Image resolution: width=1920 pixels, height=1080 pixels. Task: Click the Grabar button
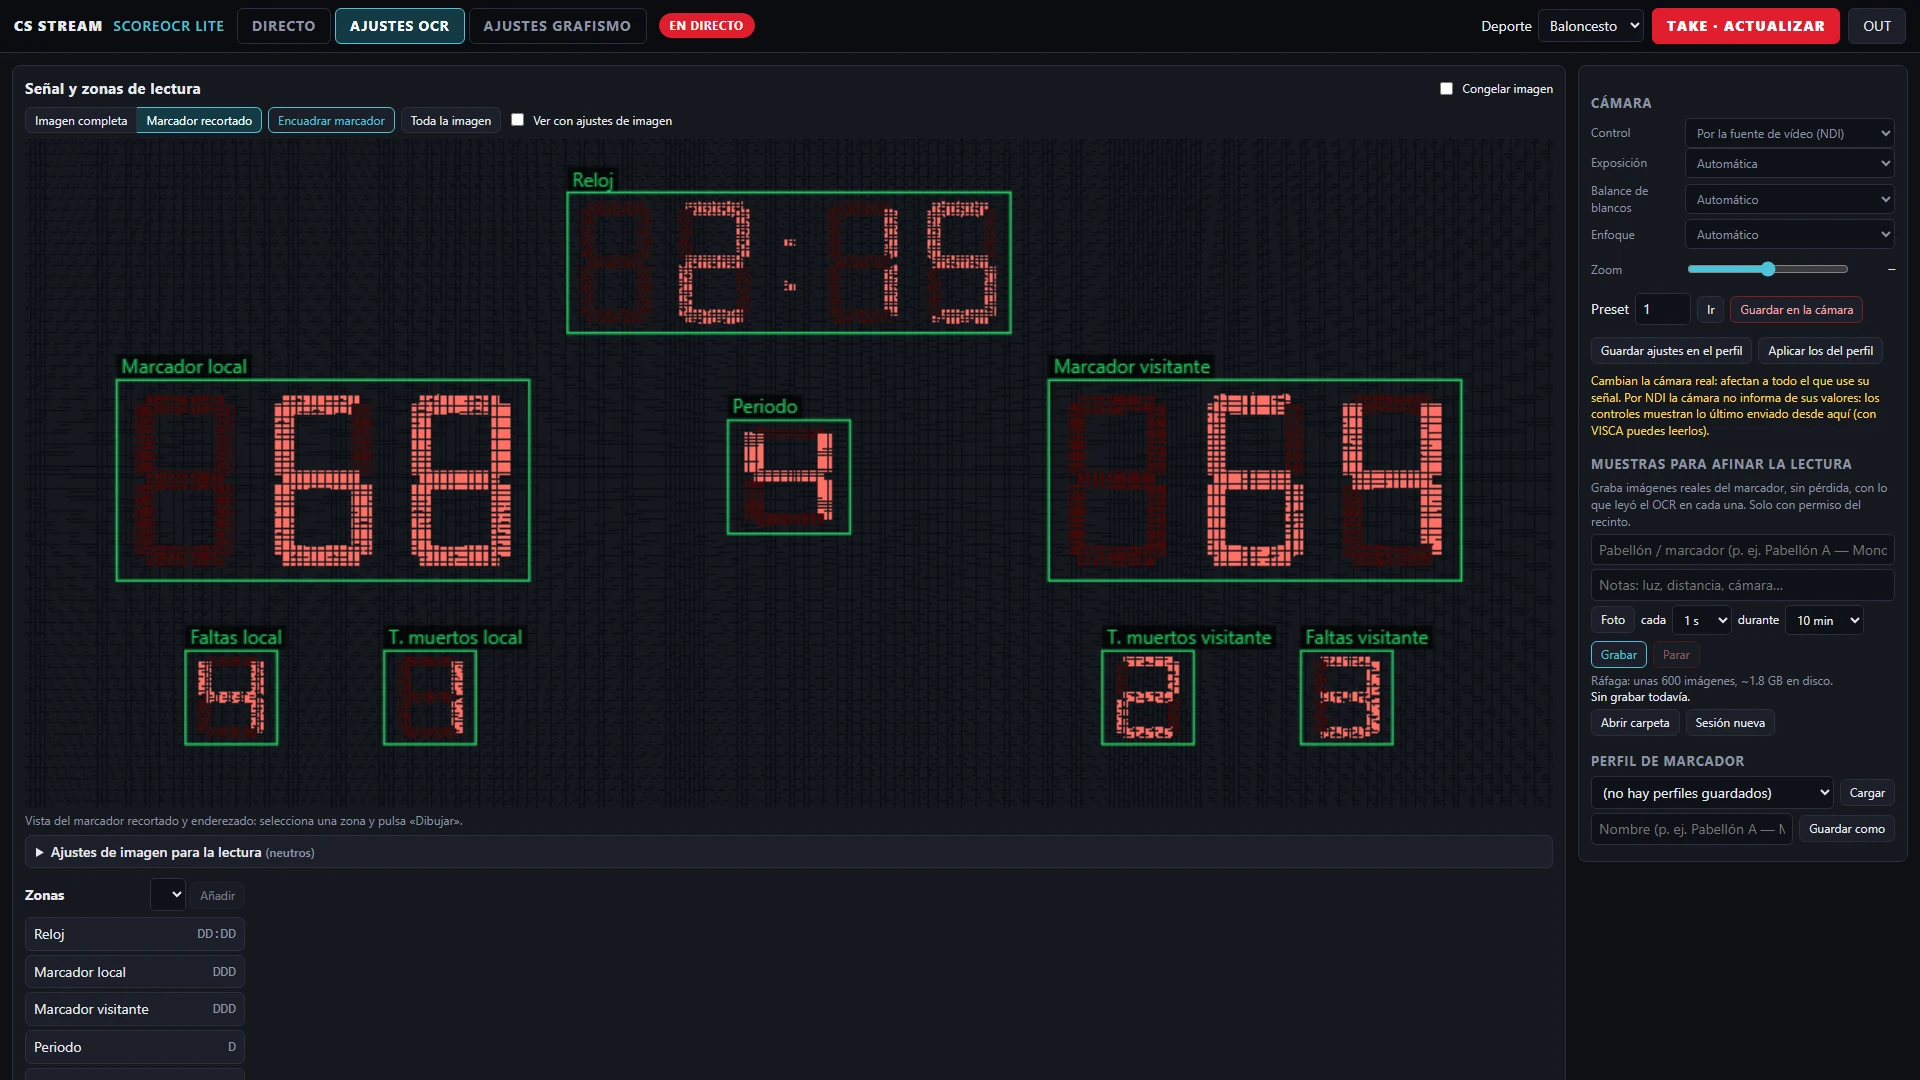pyautogui.click(x=1618, y=655)
